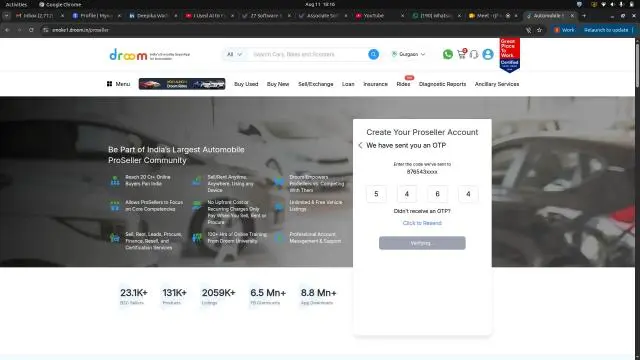Image resolution: width=640 pixels, height=360 pixels.
Task: Click the 23.1K+ statistic
Action: [x=133, y=293]
